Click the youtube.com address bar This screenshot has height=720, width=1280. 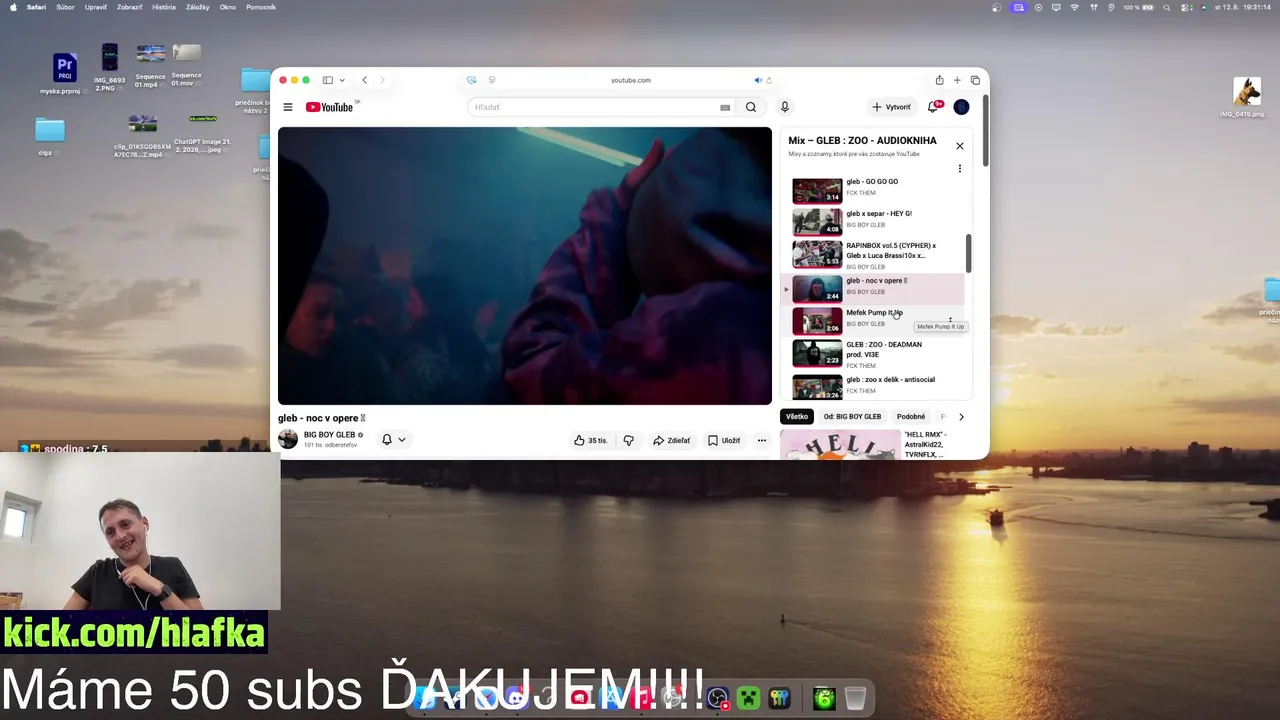(631, 80)
